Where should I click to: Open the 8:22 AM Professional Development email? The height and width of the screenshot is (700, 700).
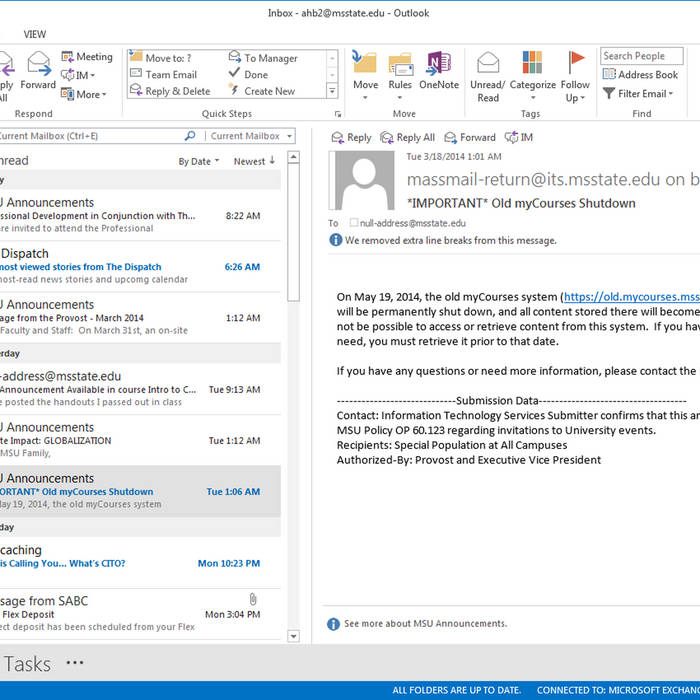[140, 215]
